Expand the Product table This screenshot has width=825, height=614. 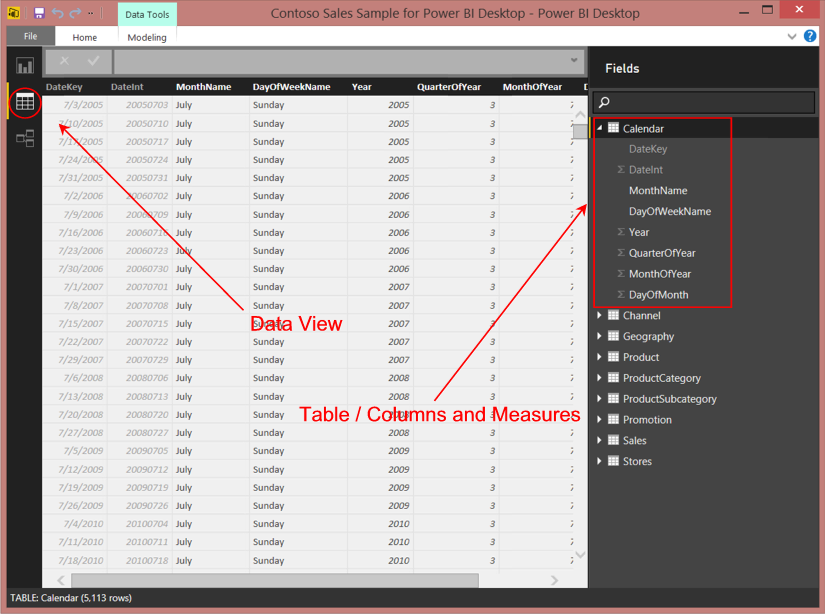pos(599,357)
